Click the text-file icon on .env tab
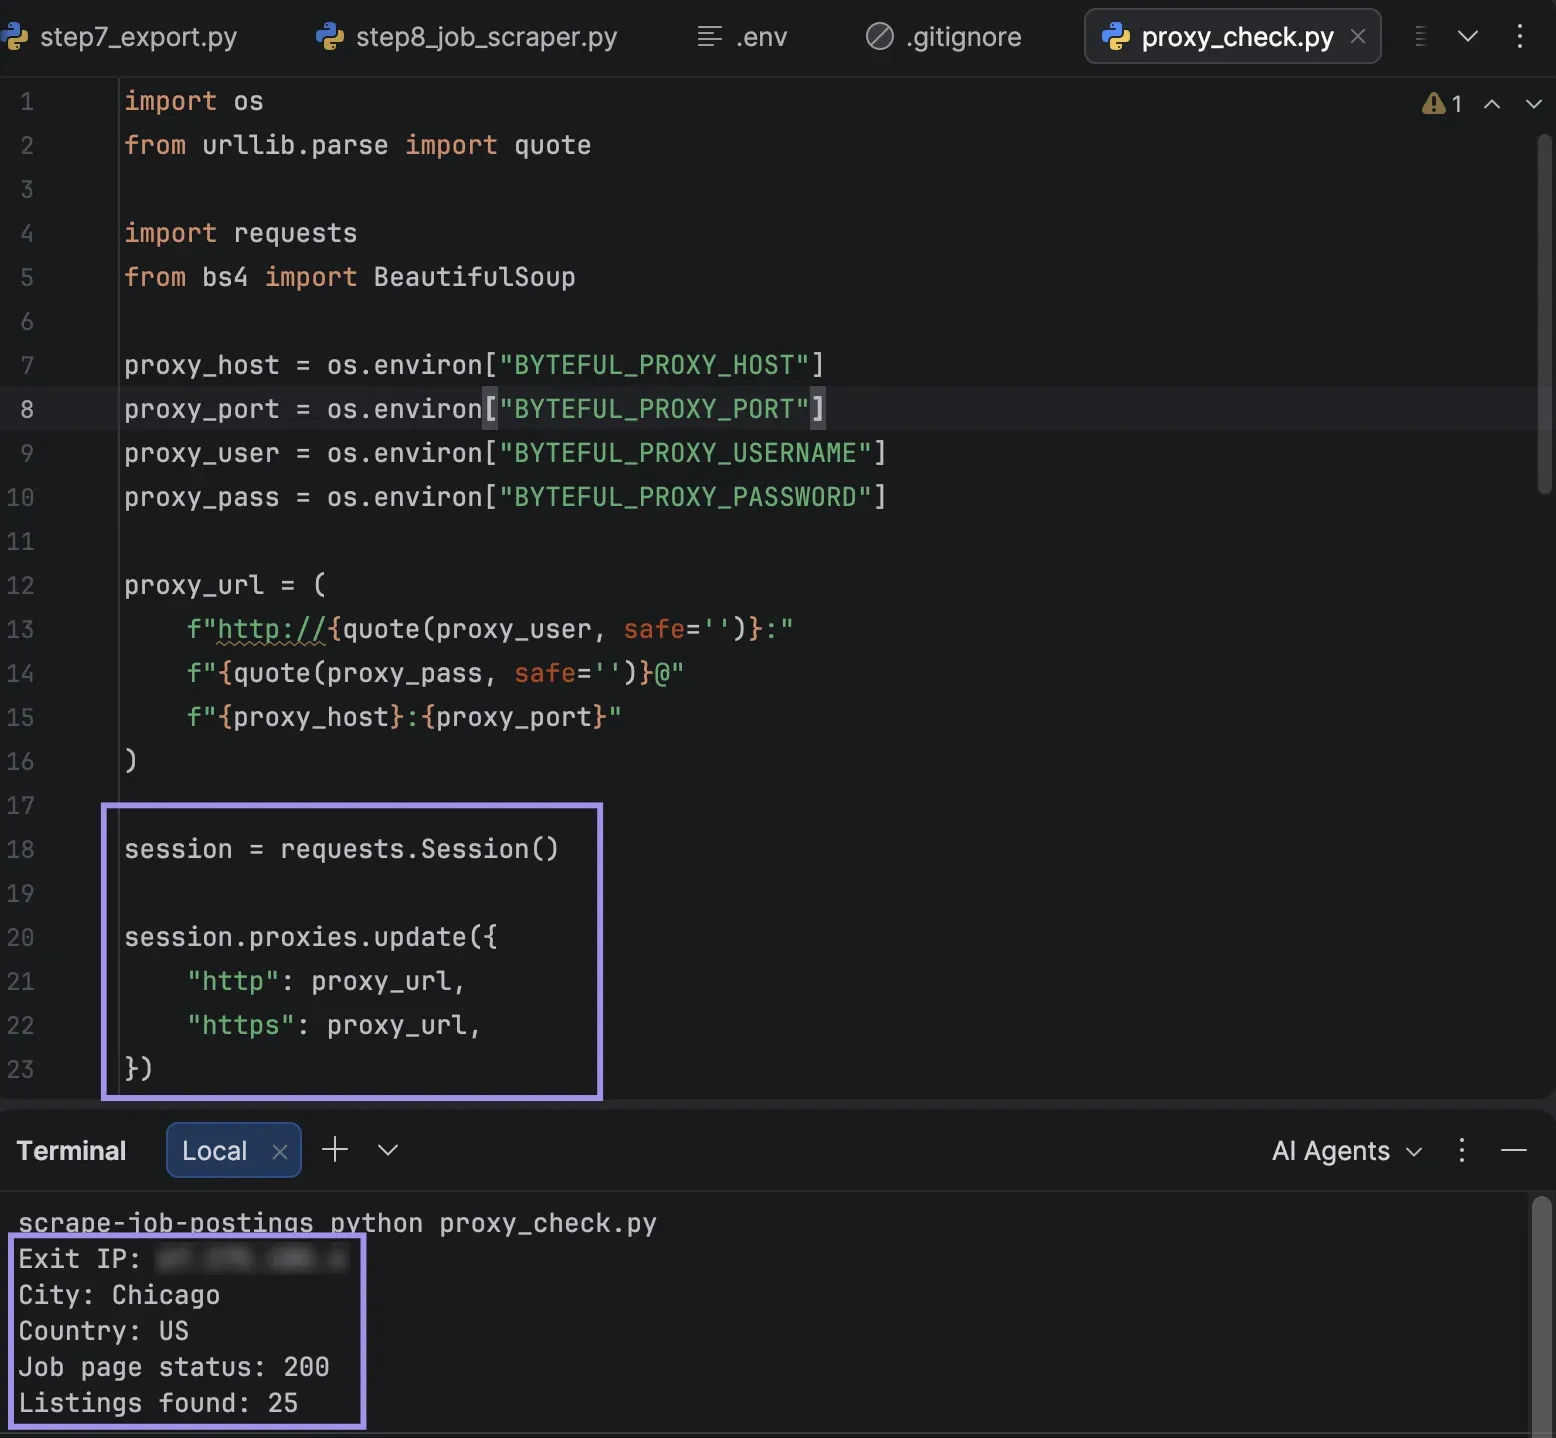This screenshot has height=1438, width=1556. [709, 37]
